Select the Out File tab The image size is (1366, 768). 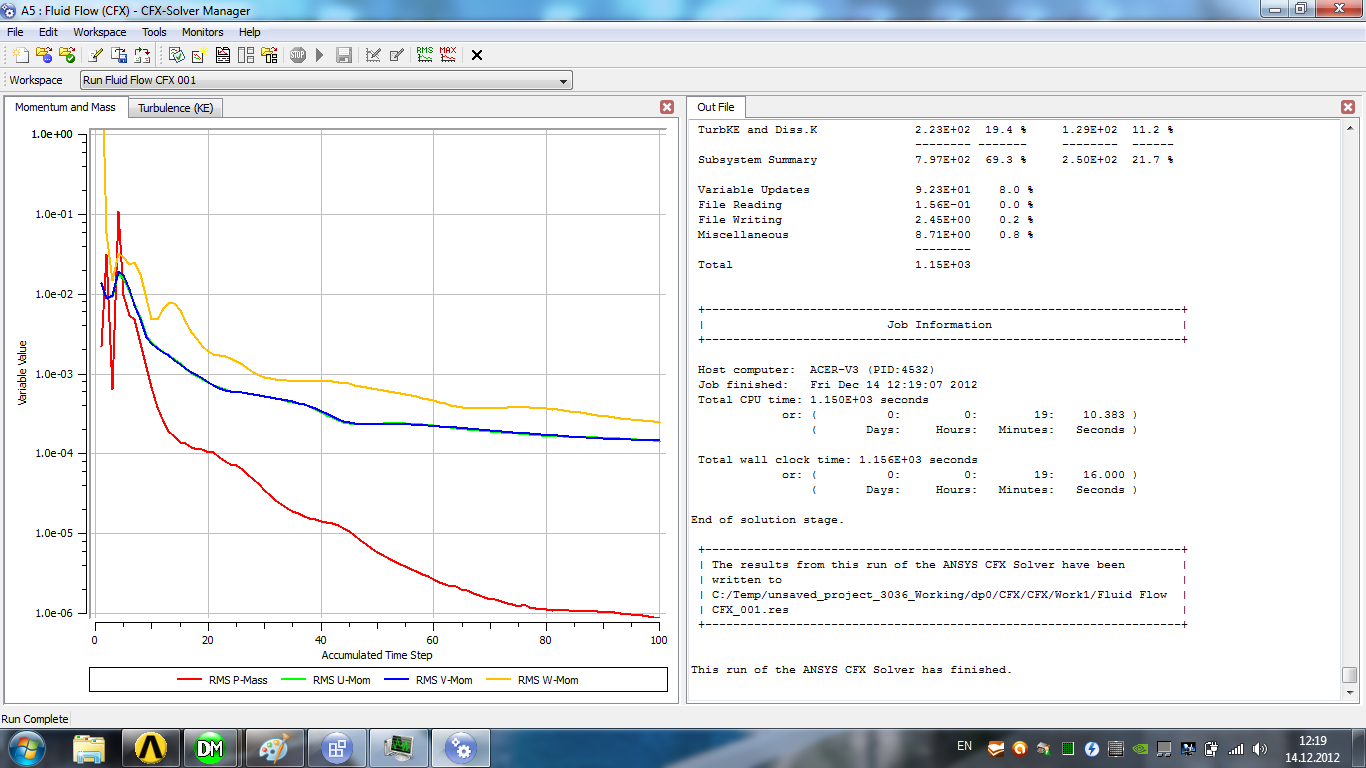pos(715,107)
